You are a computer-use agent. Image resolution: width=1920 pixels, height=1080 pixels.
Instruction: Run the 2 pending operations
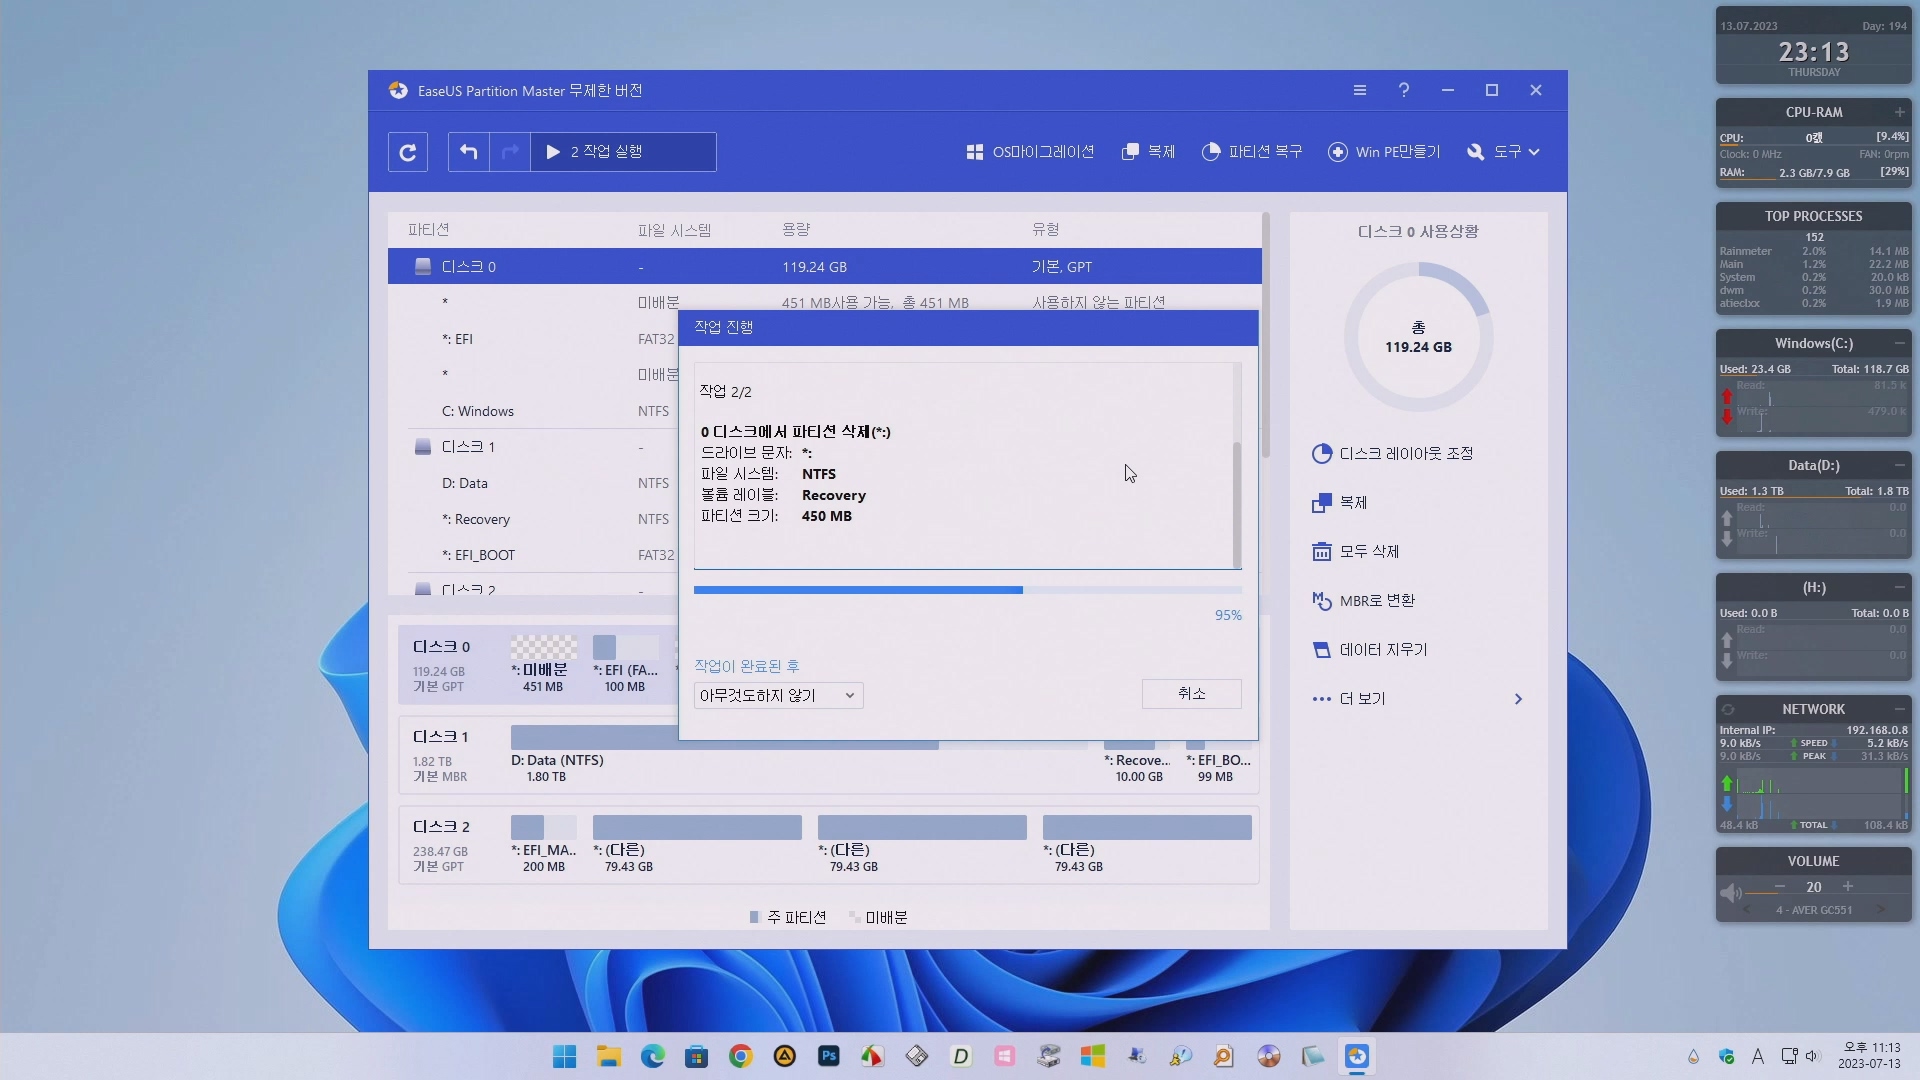coord(623,152)
